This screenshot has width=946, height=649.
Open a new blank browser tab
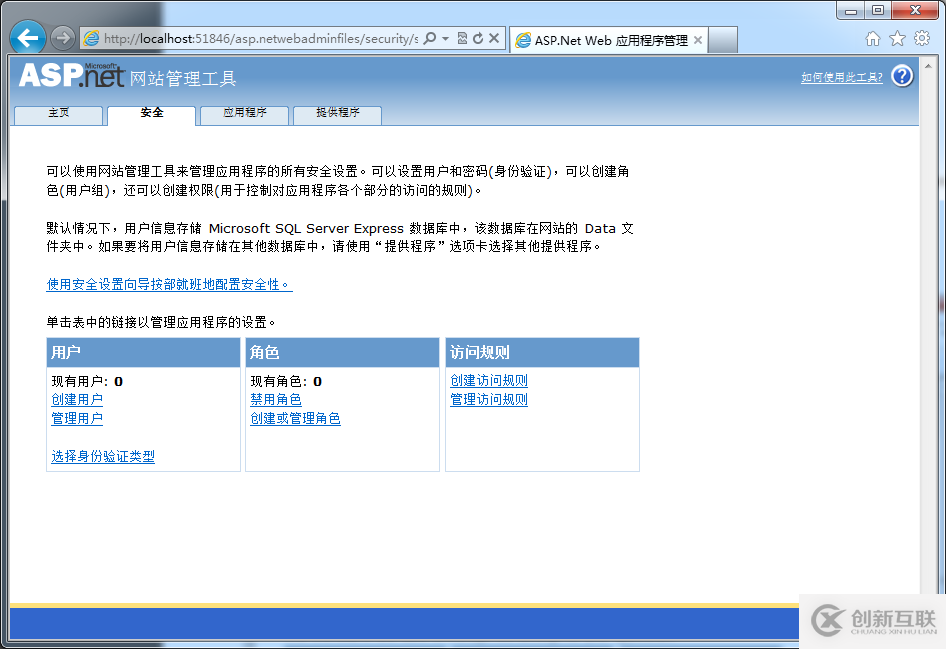pyautogui.click(x=723, y=40)
